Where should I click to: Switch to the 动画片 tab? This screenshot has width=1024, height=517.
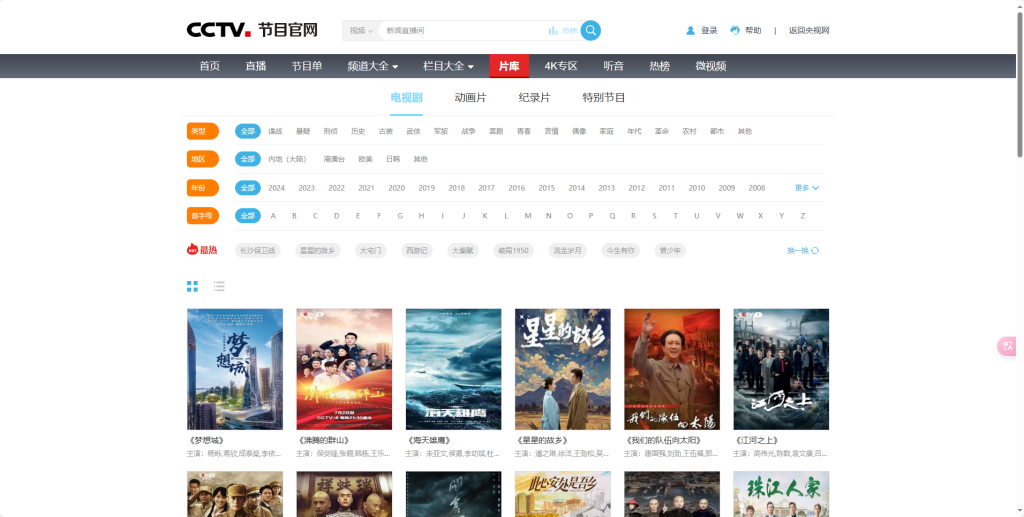(470, 98)
